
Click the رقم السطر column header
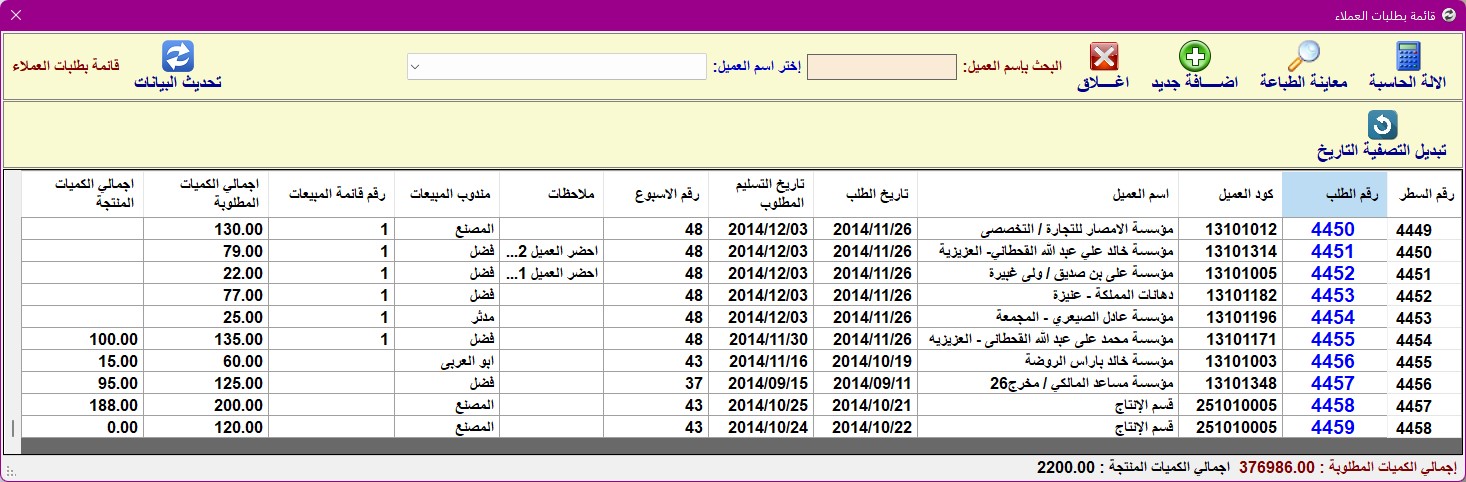[x=1425, y=194]
